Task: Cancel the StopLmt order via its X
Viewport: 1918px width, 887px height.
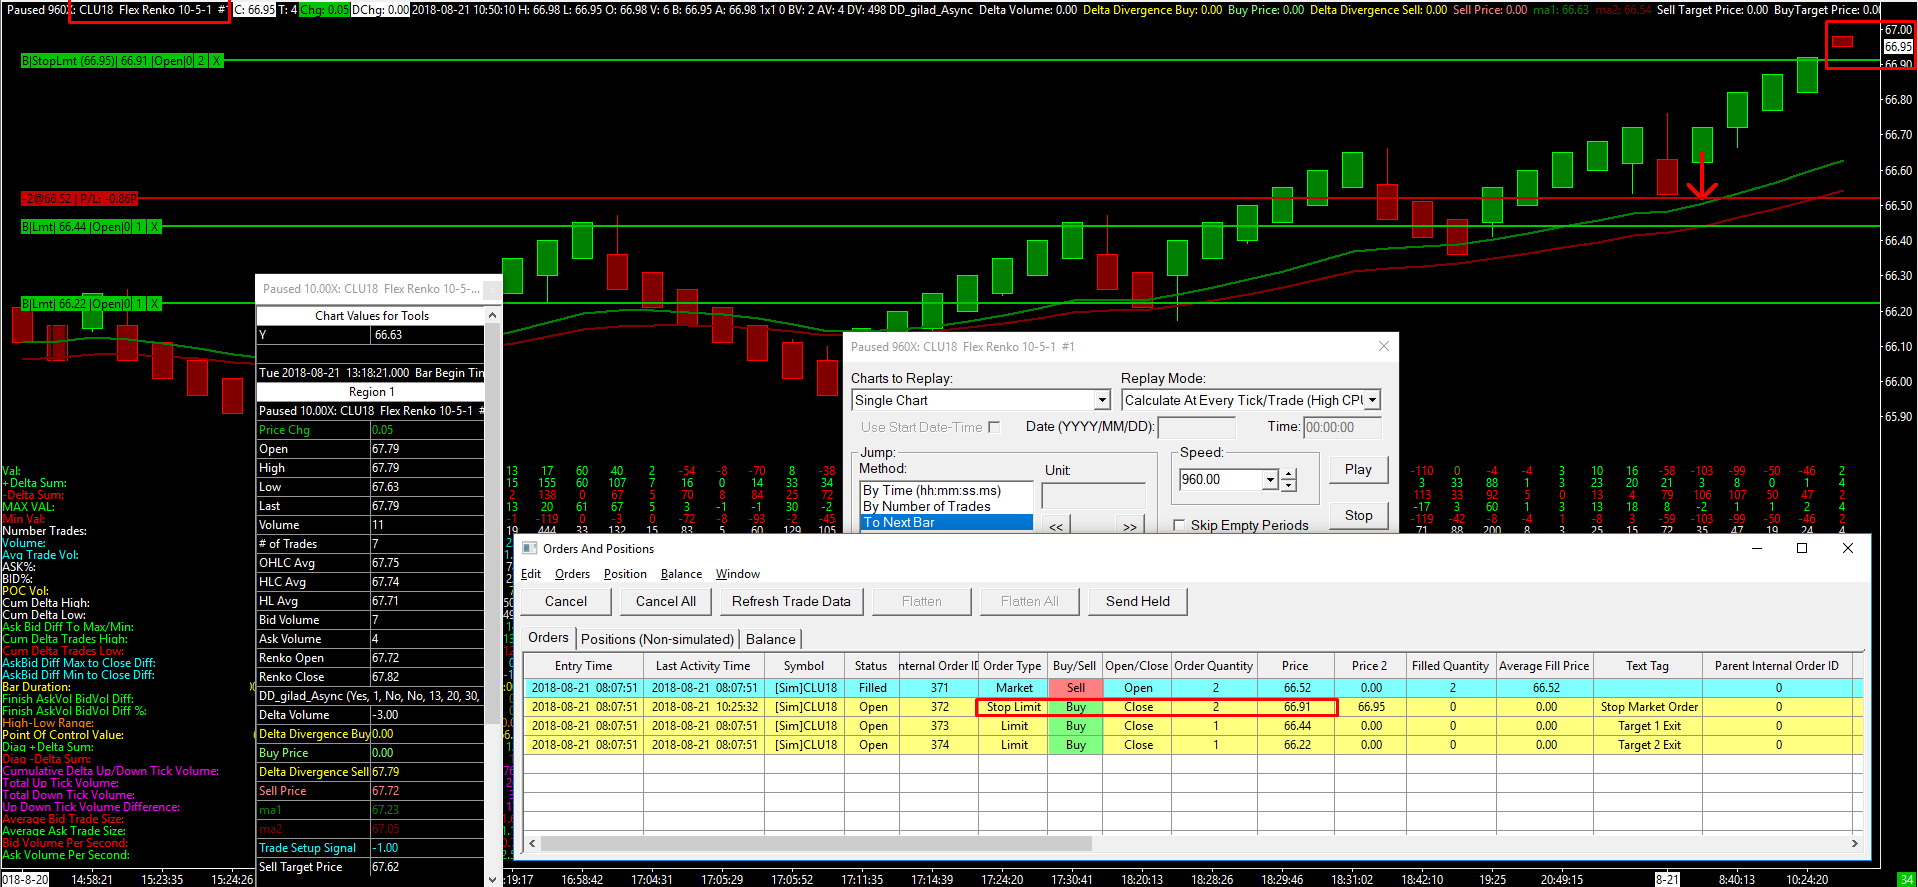Action: [216, 61]
